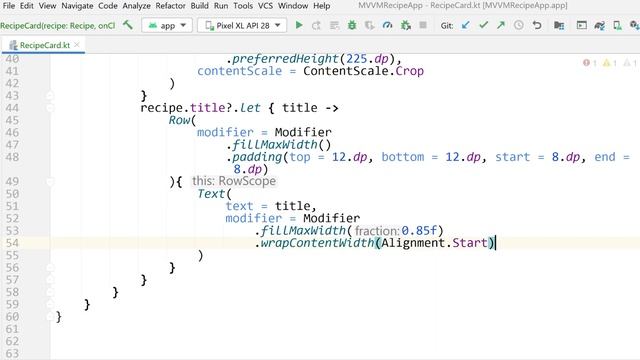Commit changes with the Git checkmark
This screenshot has width=640, height=360.
pyautogui.click(x=483, y=25)
